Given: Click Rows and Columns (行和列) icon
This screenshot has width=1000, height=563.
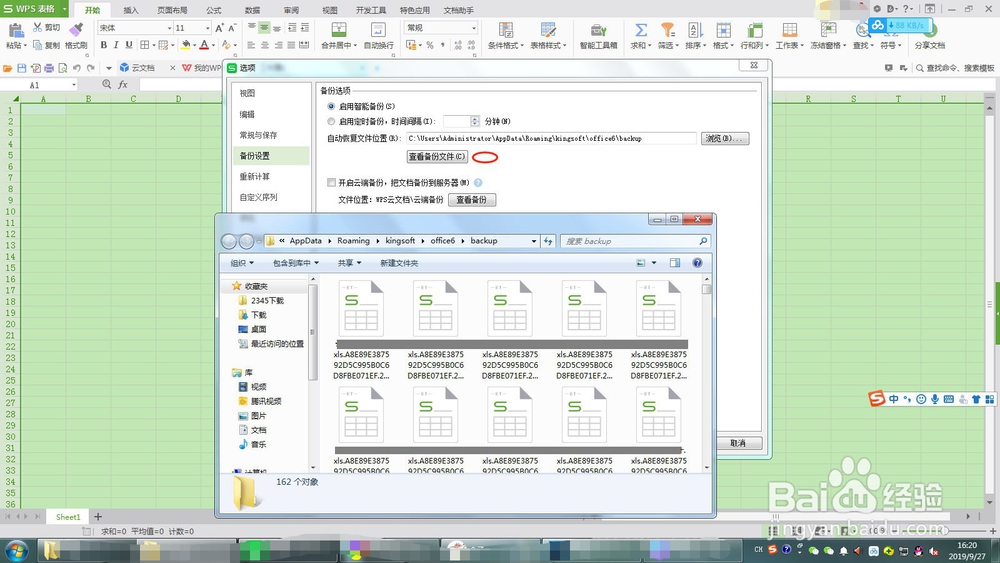Looking at the screenshot, I should tap(754, 30).
